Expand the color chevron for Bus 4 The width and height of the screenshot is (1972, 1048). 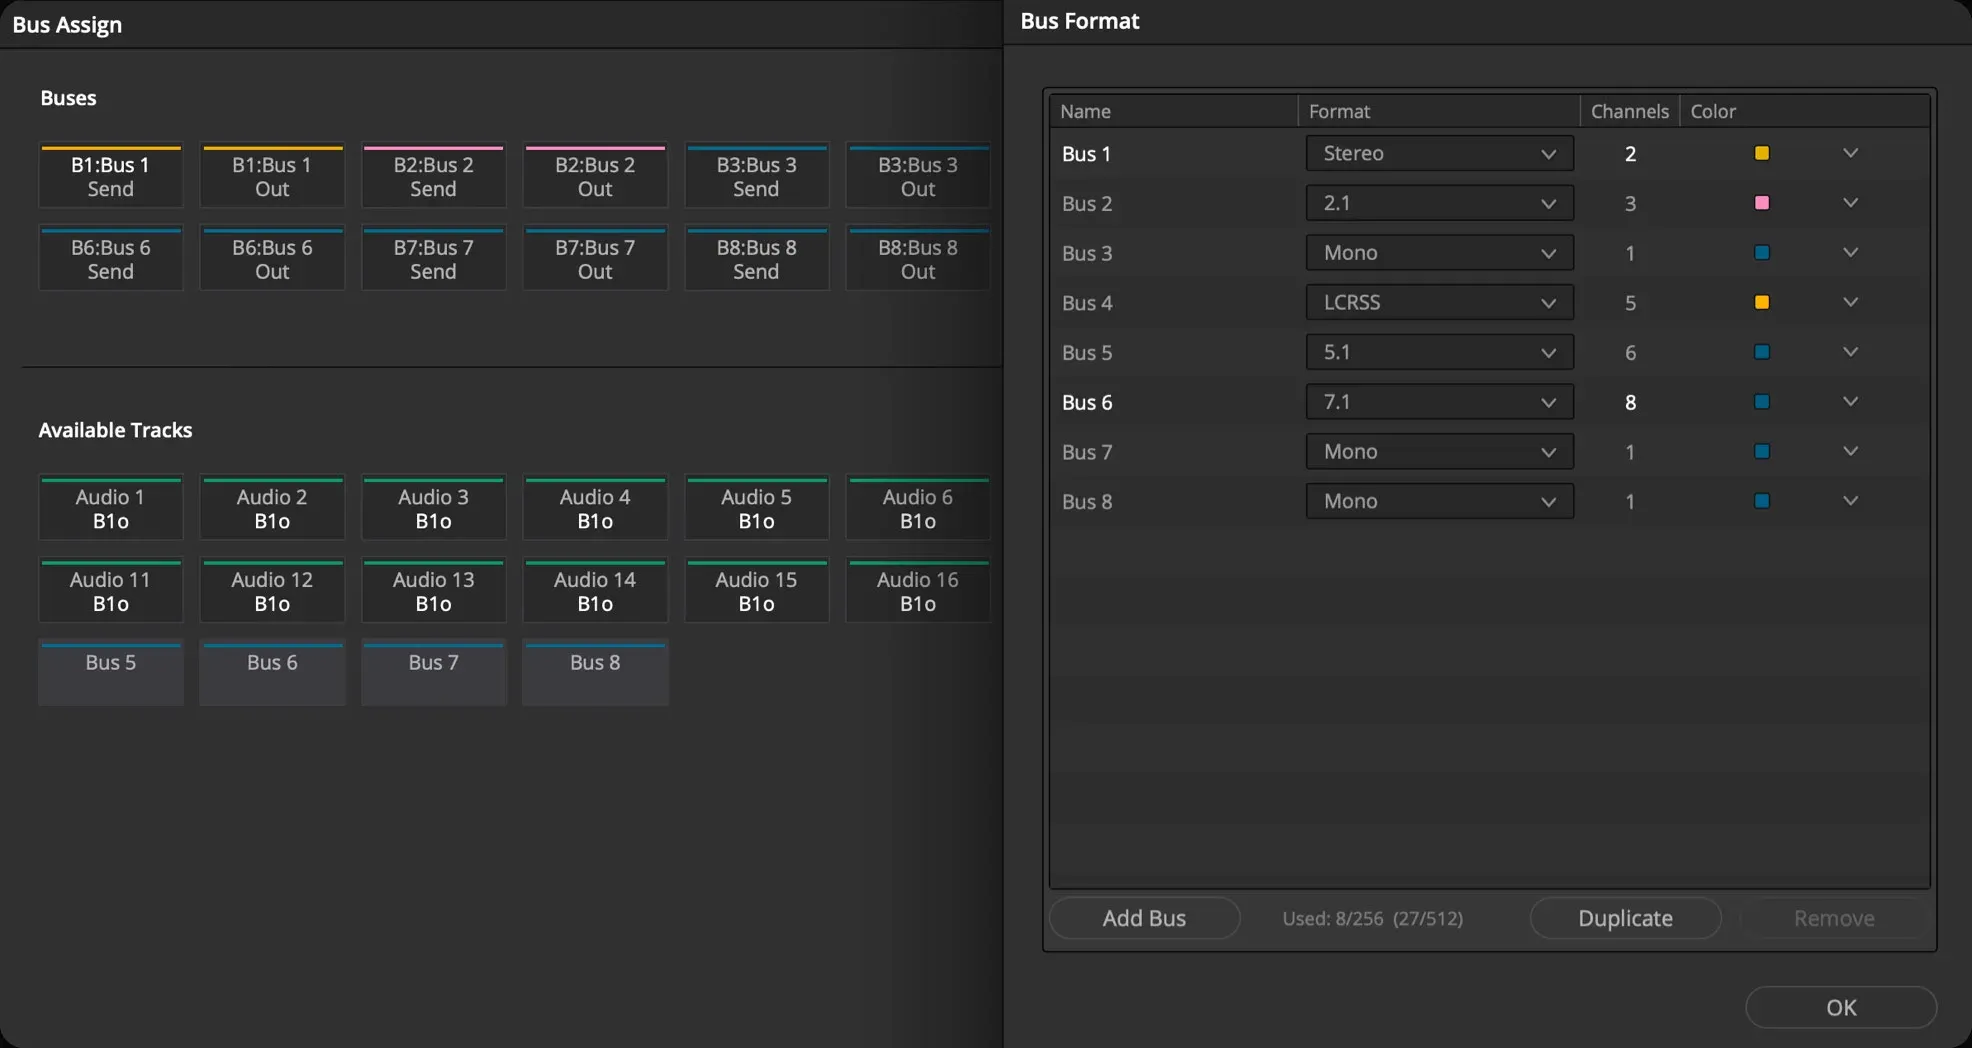coord(1850,302)
